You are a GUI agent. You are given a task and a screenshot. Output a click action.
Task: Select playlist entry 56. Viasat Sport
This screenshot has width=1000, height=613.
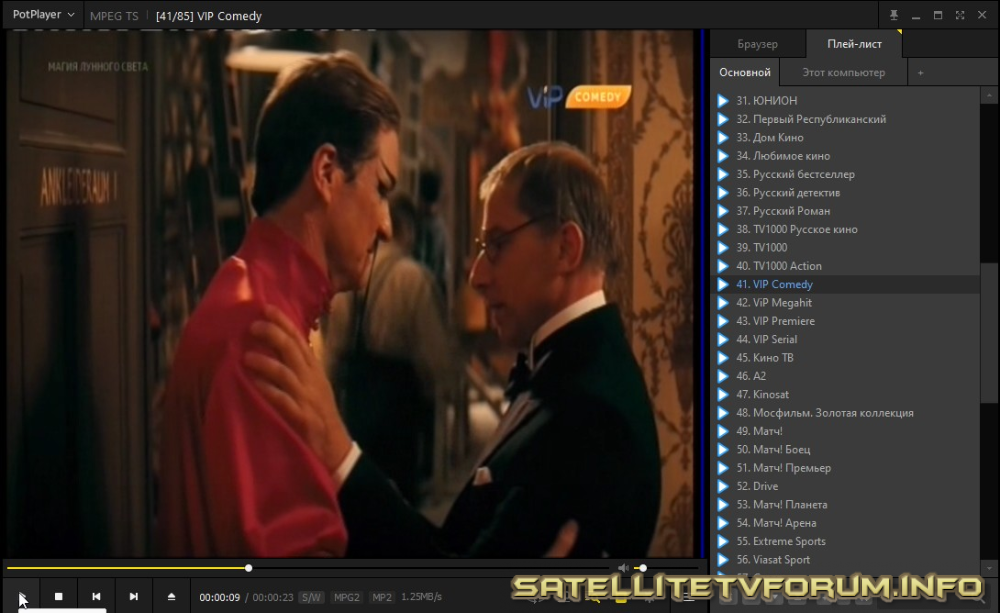point(846,560)
